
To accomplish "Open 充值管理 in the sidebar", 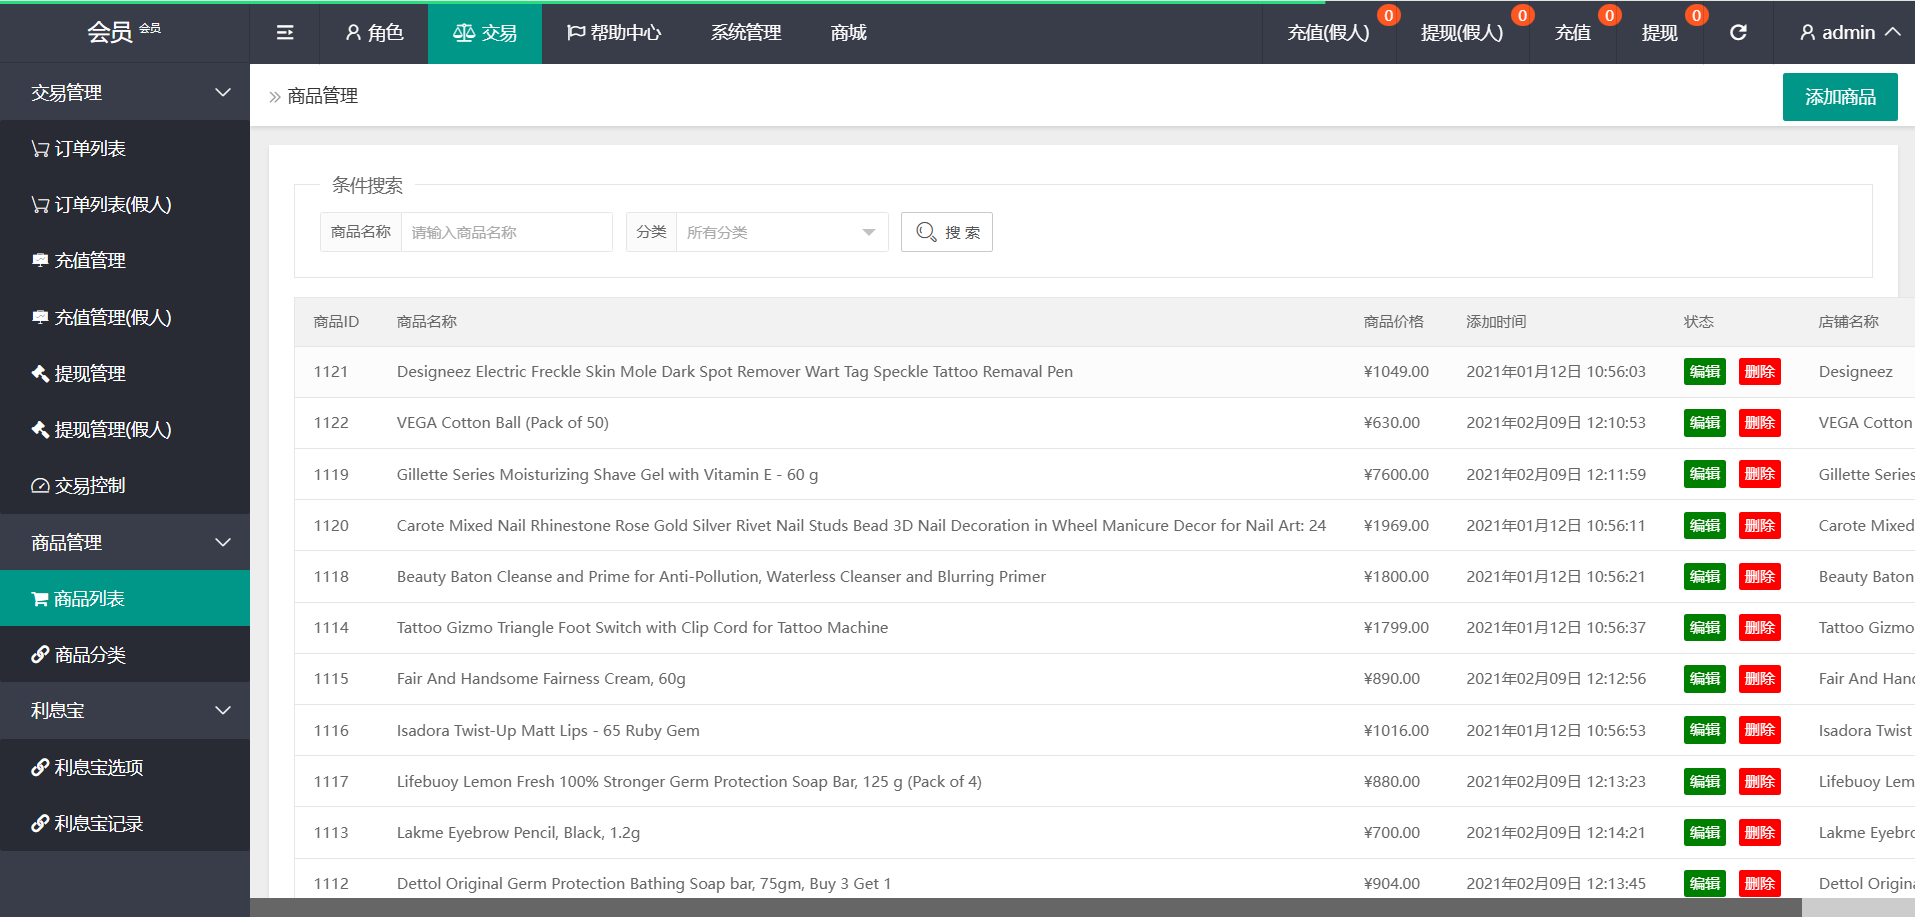I will click(x=90, y=261).
